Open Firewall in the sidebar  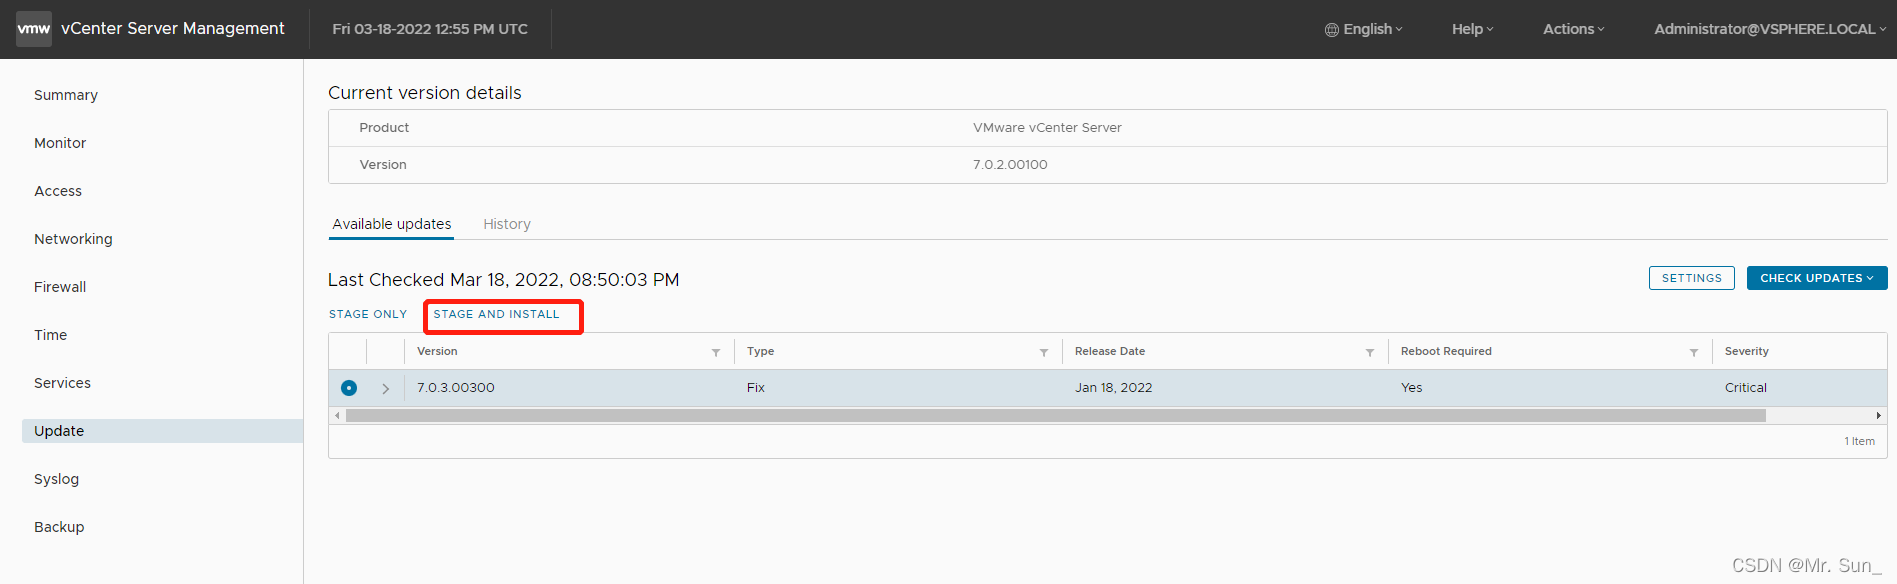(x=60, y=287)
